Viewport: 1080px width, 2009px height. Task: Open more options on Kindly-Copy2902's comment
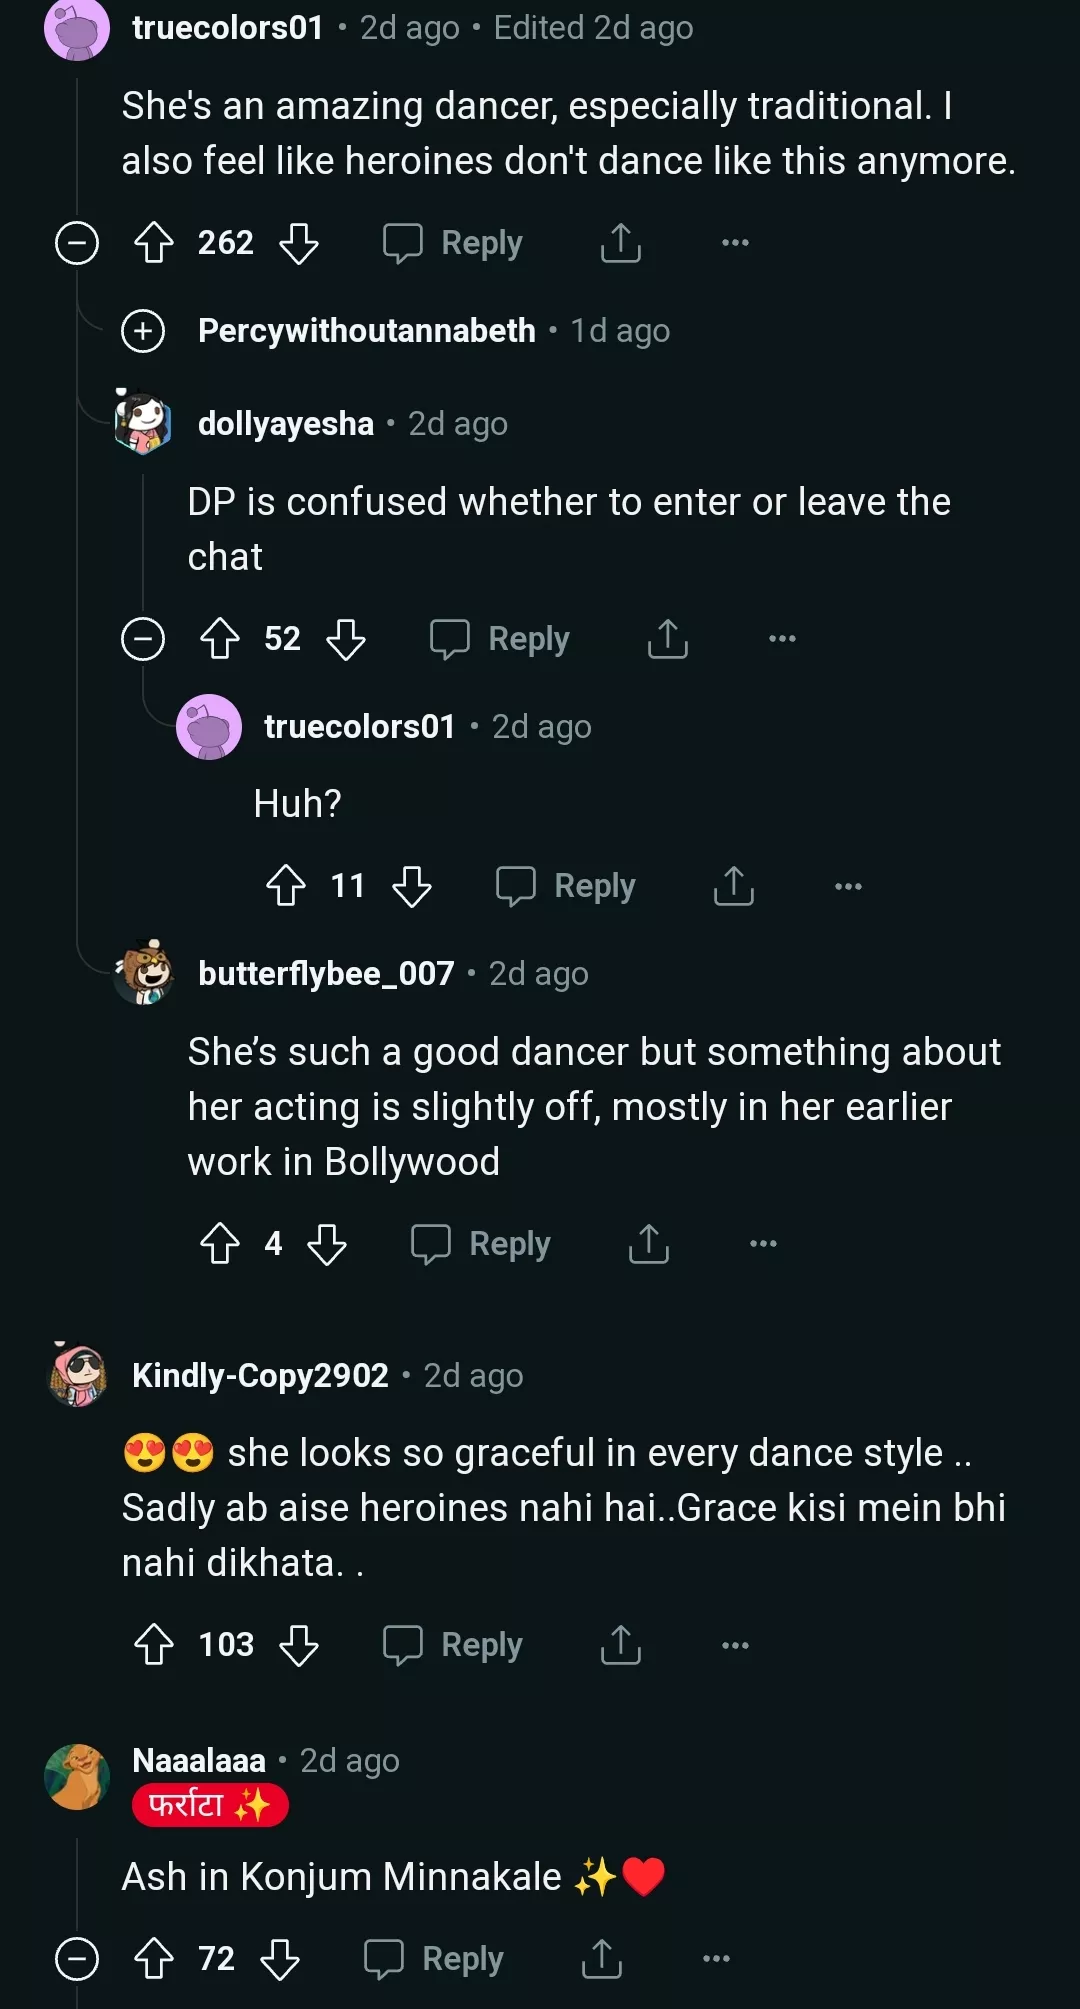[x=735, y=1645]
